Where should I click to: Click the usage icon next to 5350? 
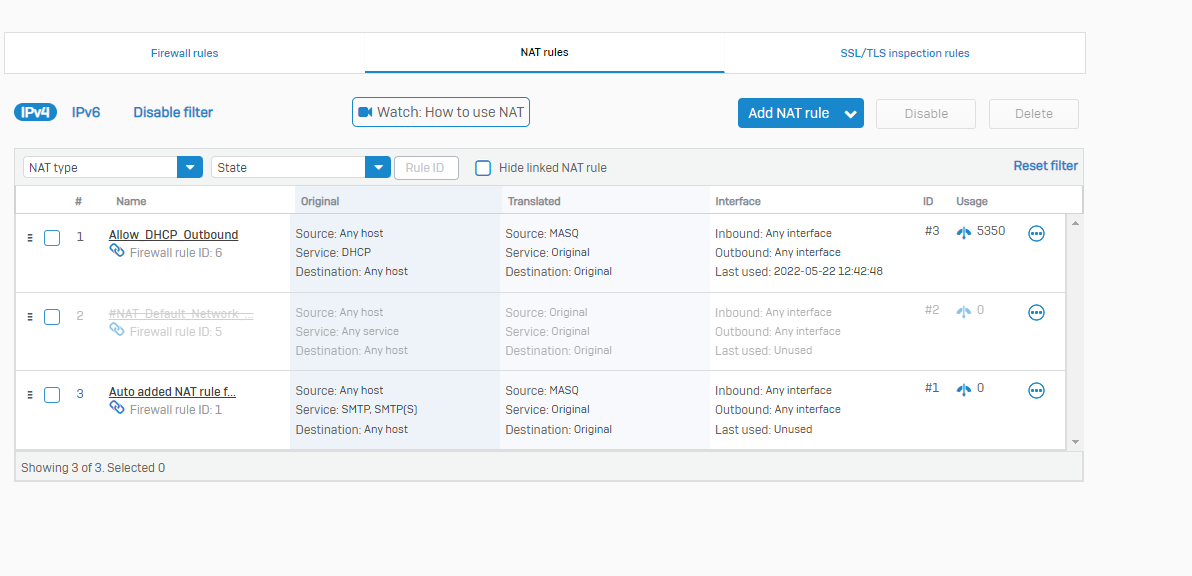pos(964,233)
